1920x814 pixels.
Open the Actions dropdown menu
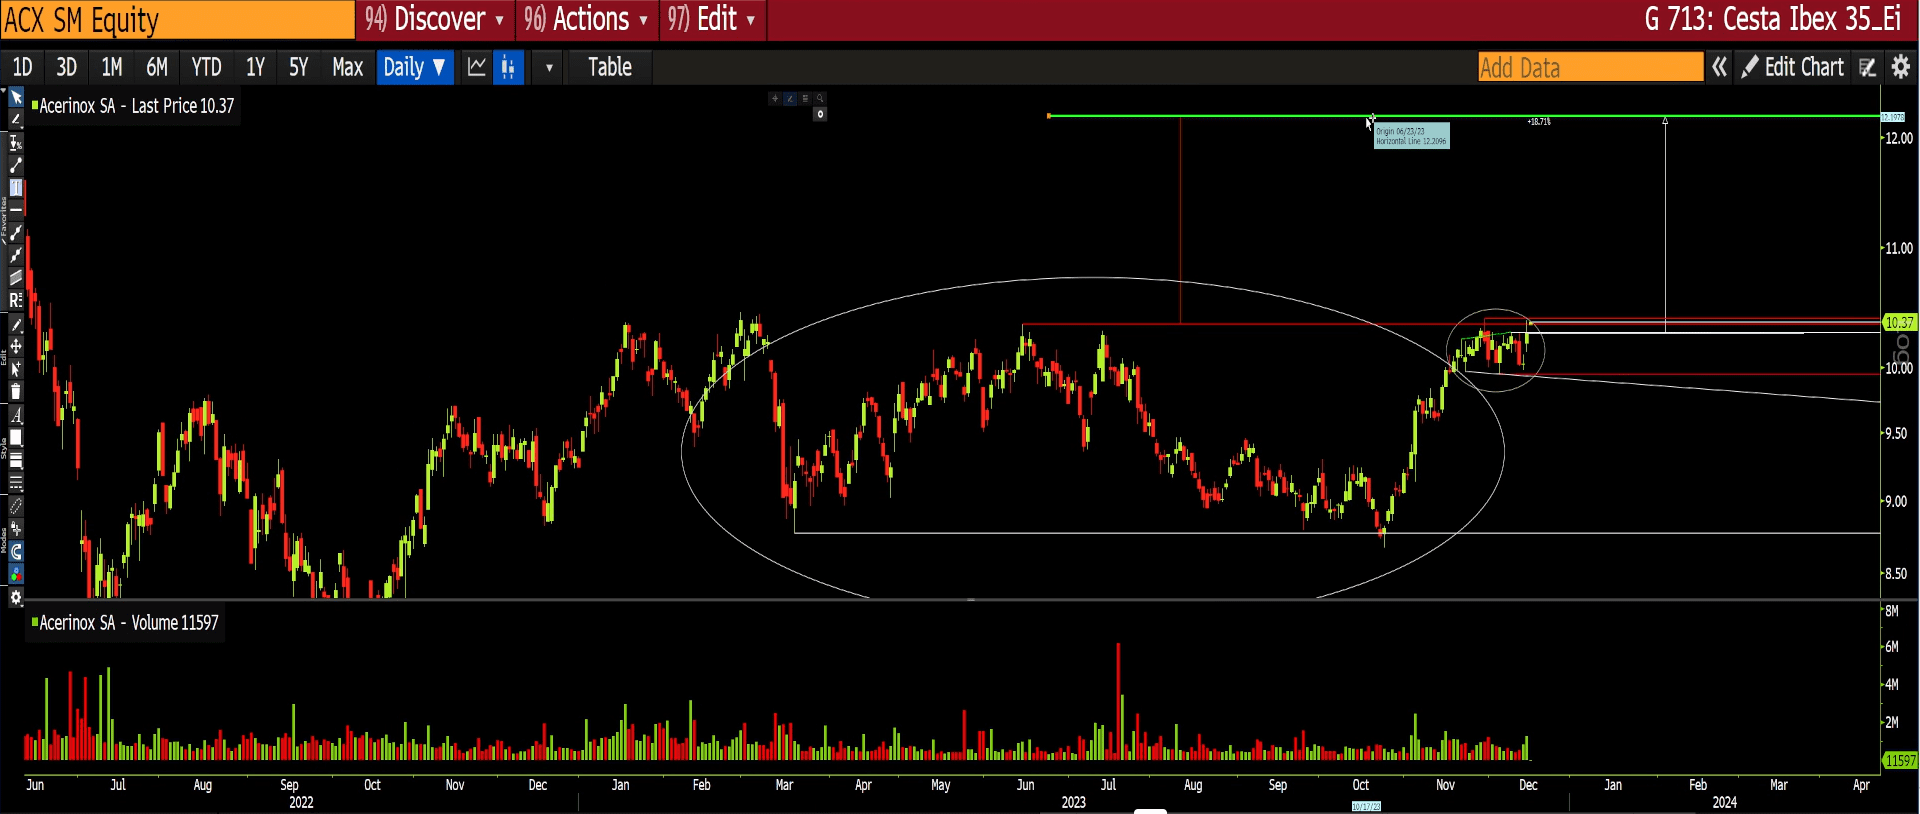pos(587,19)
